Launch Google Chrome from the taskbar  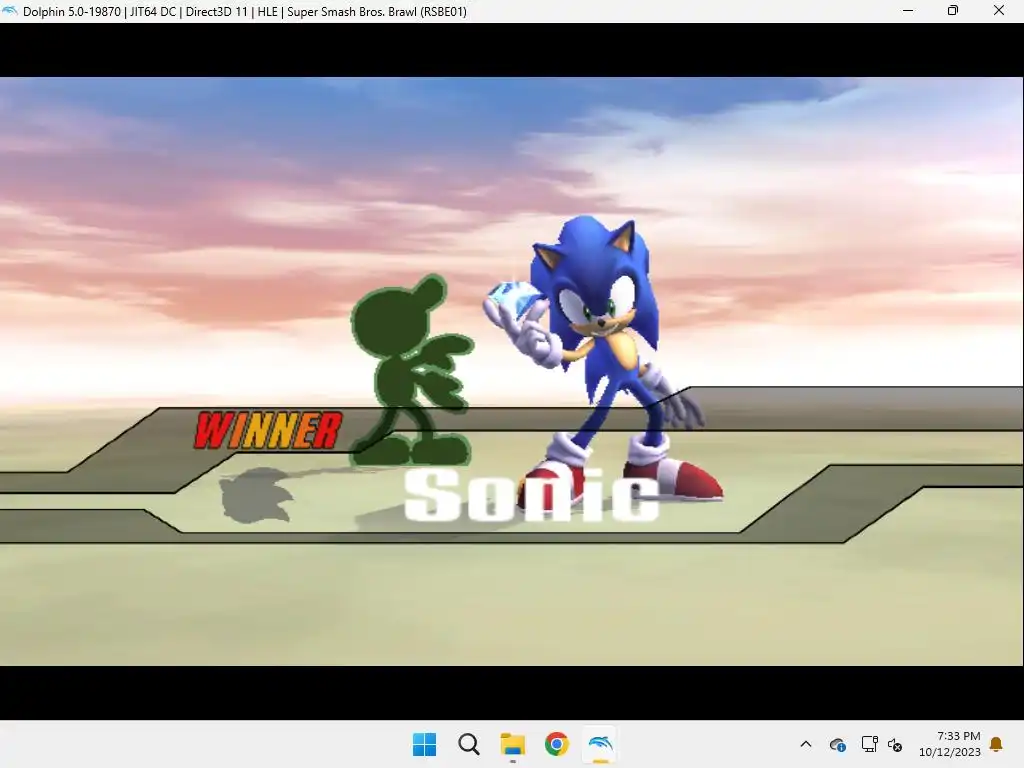click(x=556, y=744)
